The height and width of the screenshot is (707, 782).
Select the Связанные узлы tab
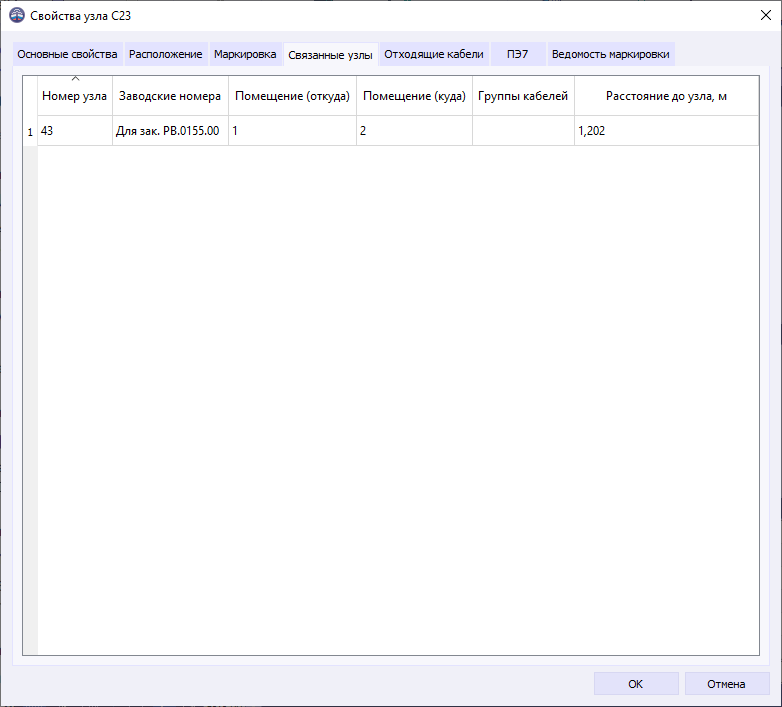(x=330, y=55)
